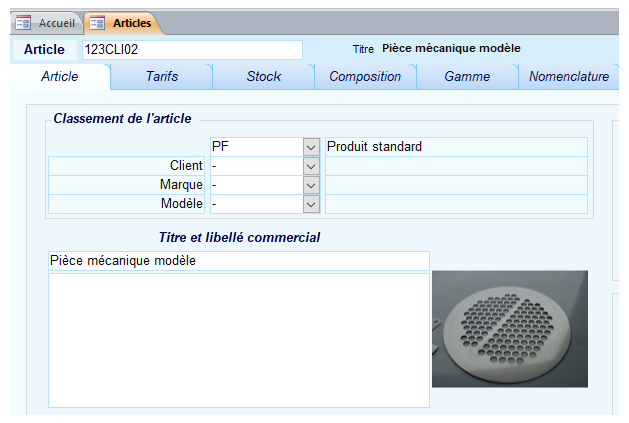Go to the Gamme tab
629x423 pixels.
pos(467,76)
